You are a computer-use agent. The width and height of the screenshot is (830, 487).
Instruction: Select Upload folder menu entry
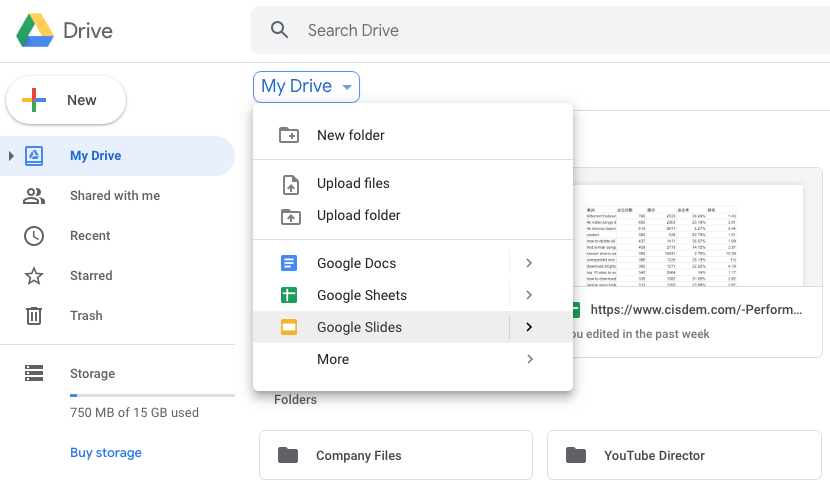[x=413, y=215]
